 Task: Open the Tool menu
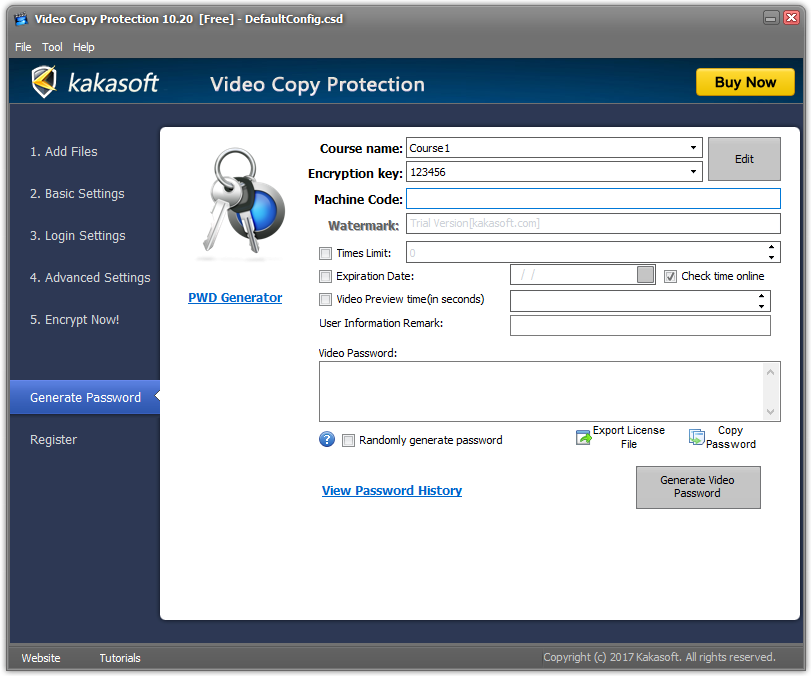(52, 47)
